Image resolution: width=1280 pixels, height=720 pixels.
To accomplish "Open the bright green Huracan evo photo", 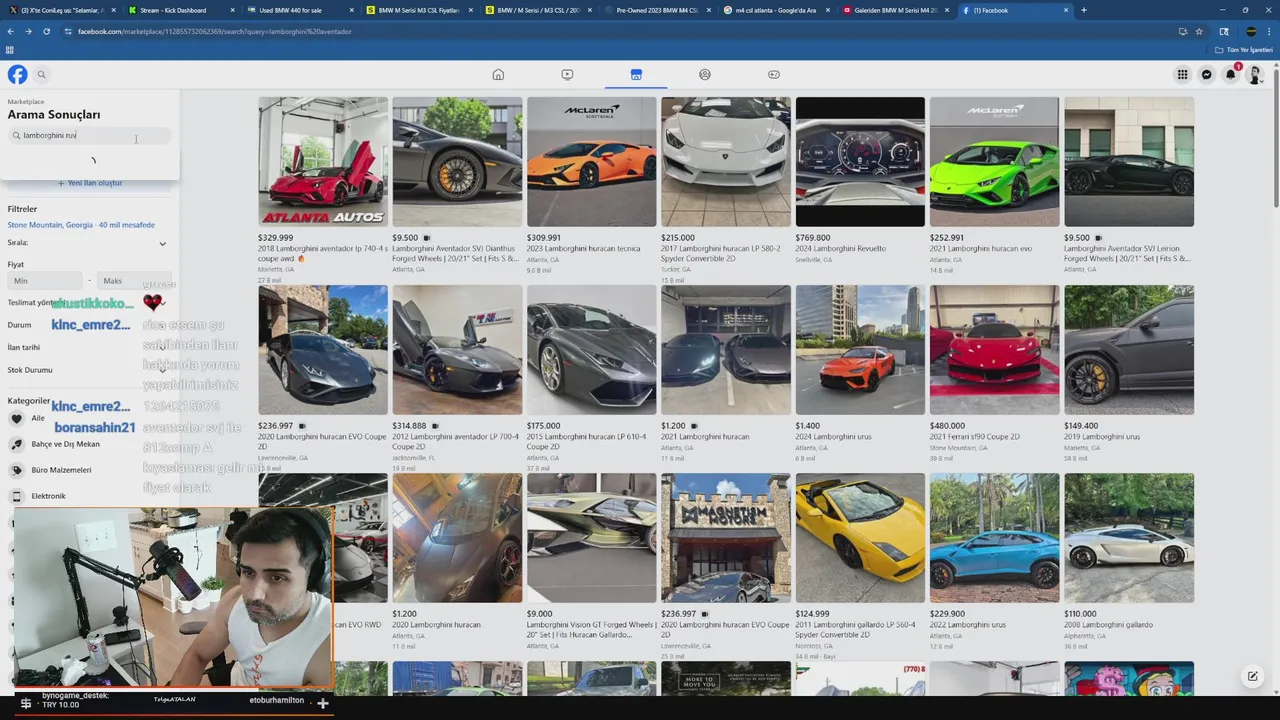I will tap(994, 162).
